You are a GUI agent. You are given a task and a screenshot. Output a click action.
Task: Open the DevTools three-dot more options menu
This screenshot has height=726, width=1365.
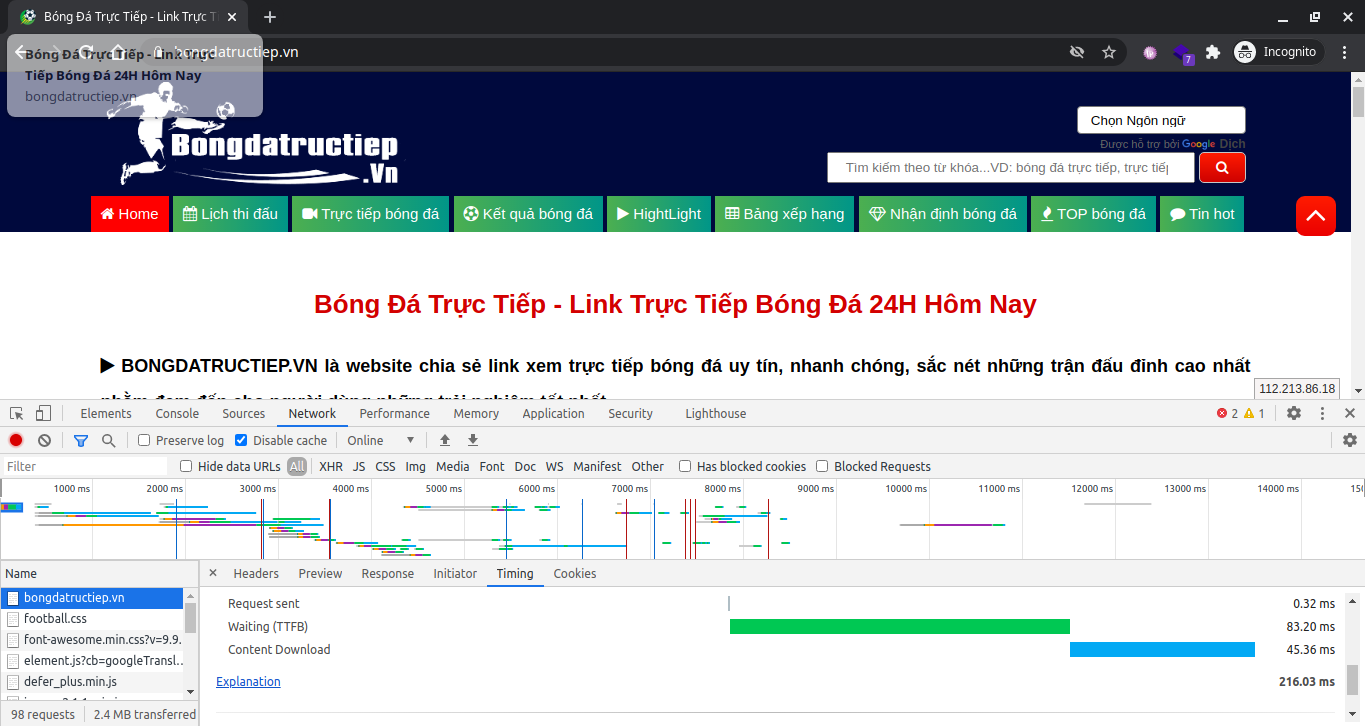coord(1323,413)
